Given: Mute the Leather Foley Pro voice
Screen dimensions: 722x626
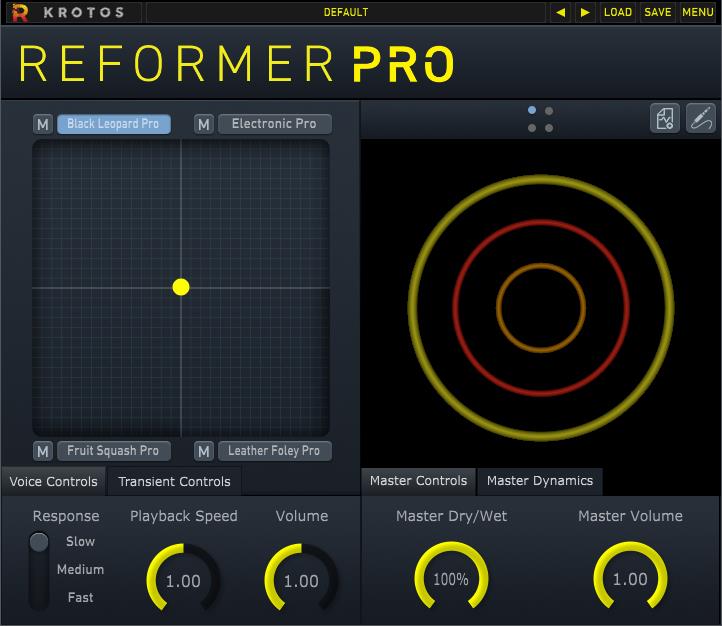Looking at the screenshot, I should pos(204,451).
